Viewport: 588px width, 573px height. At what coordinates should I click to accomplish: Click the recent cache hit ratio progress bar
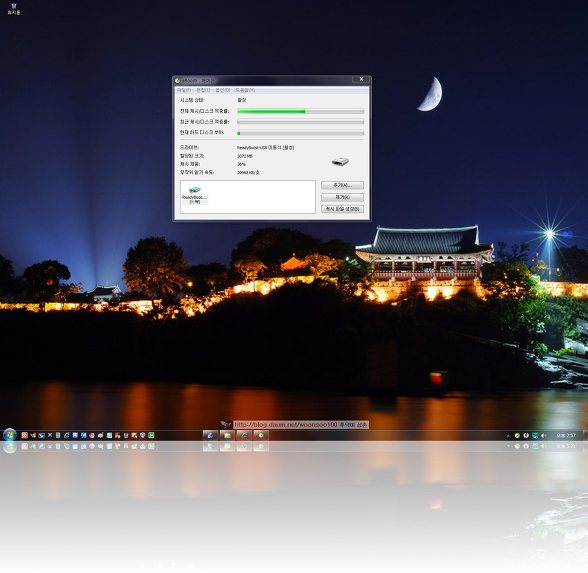[300, 122]
